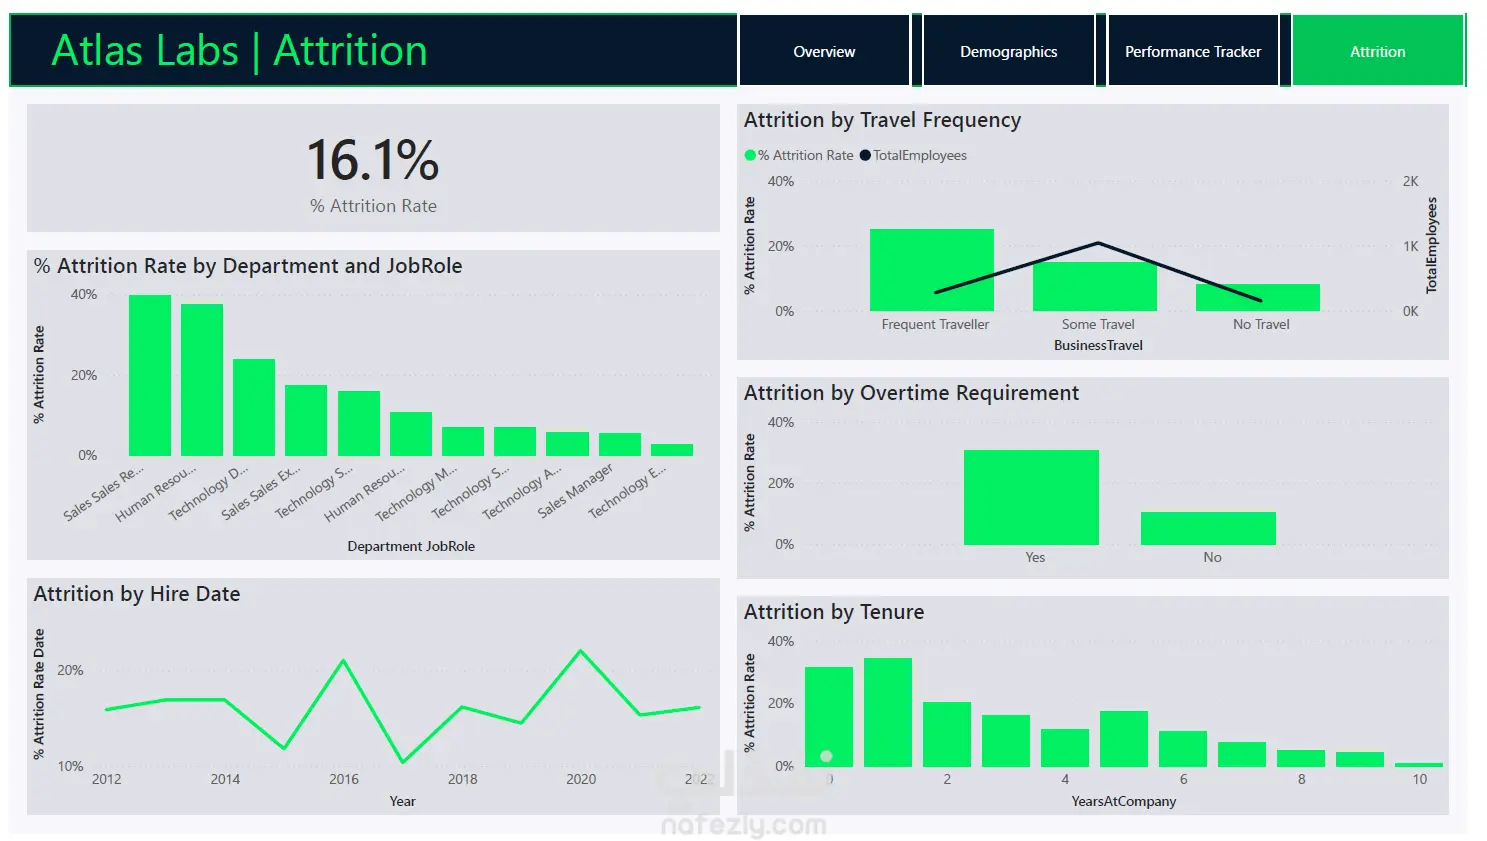This screenshot has width=1487, height=841.
Task: Click the 2016 peak on the hire date line
Action: click(x=344, y=660)
